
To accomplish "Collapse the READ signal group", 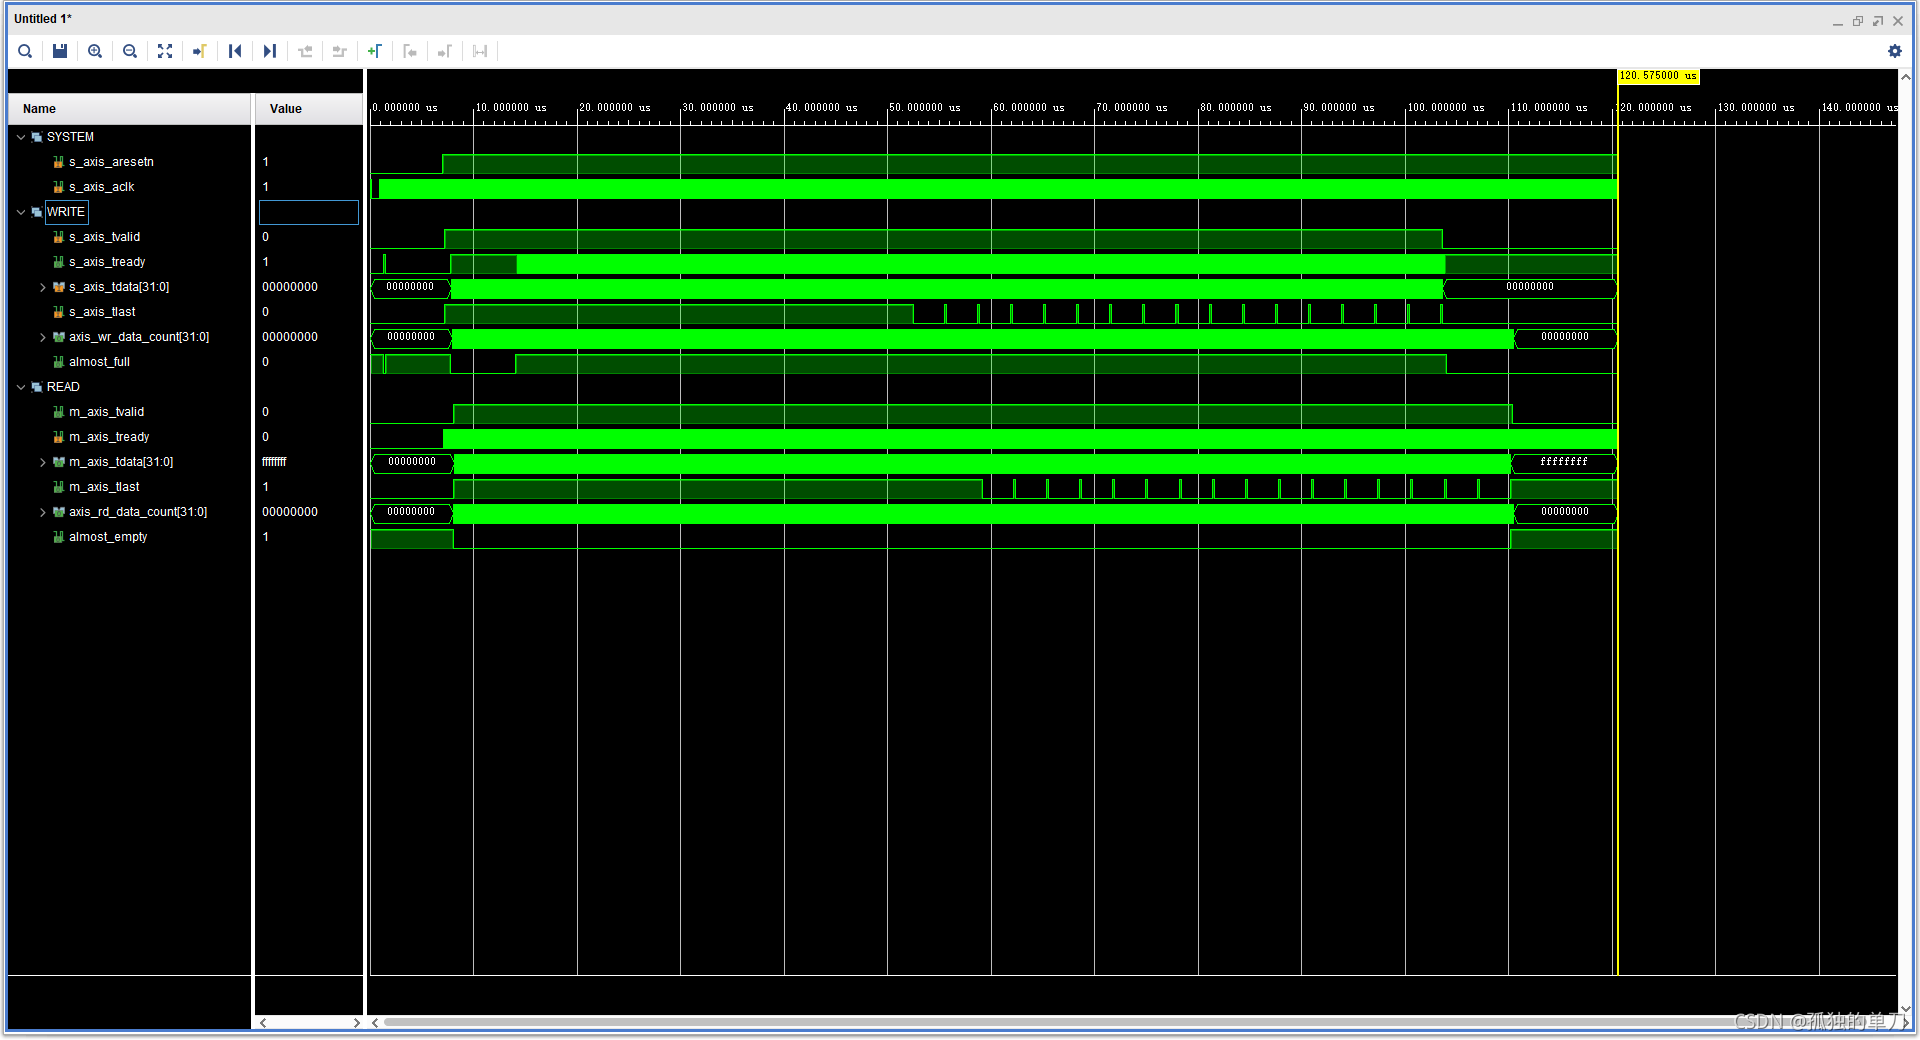I will pyautogui.click(x=21, y=387).
